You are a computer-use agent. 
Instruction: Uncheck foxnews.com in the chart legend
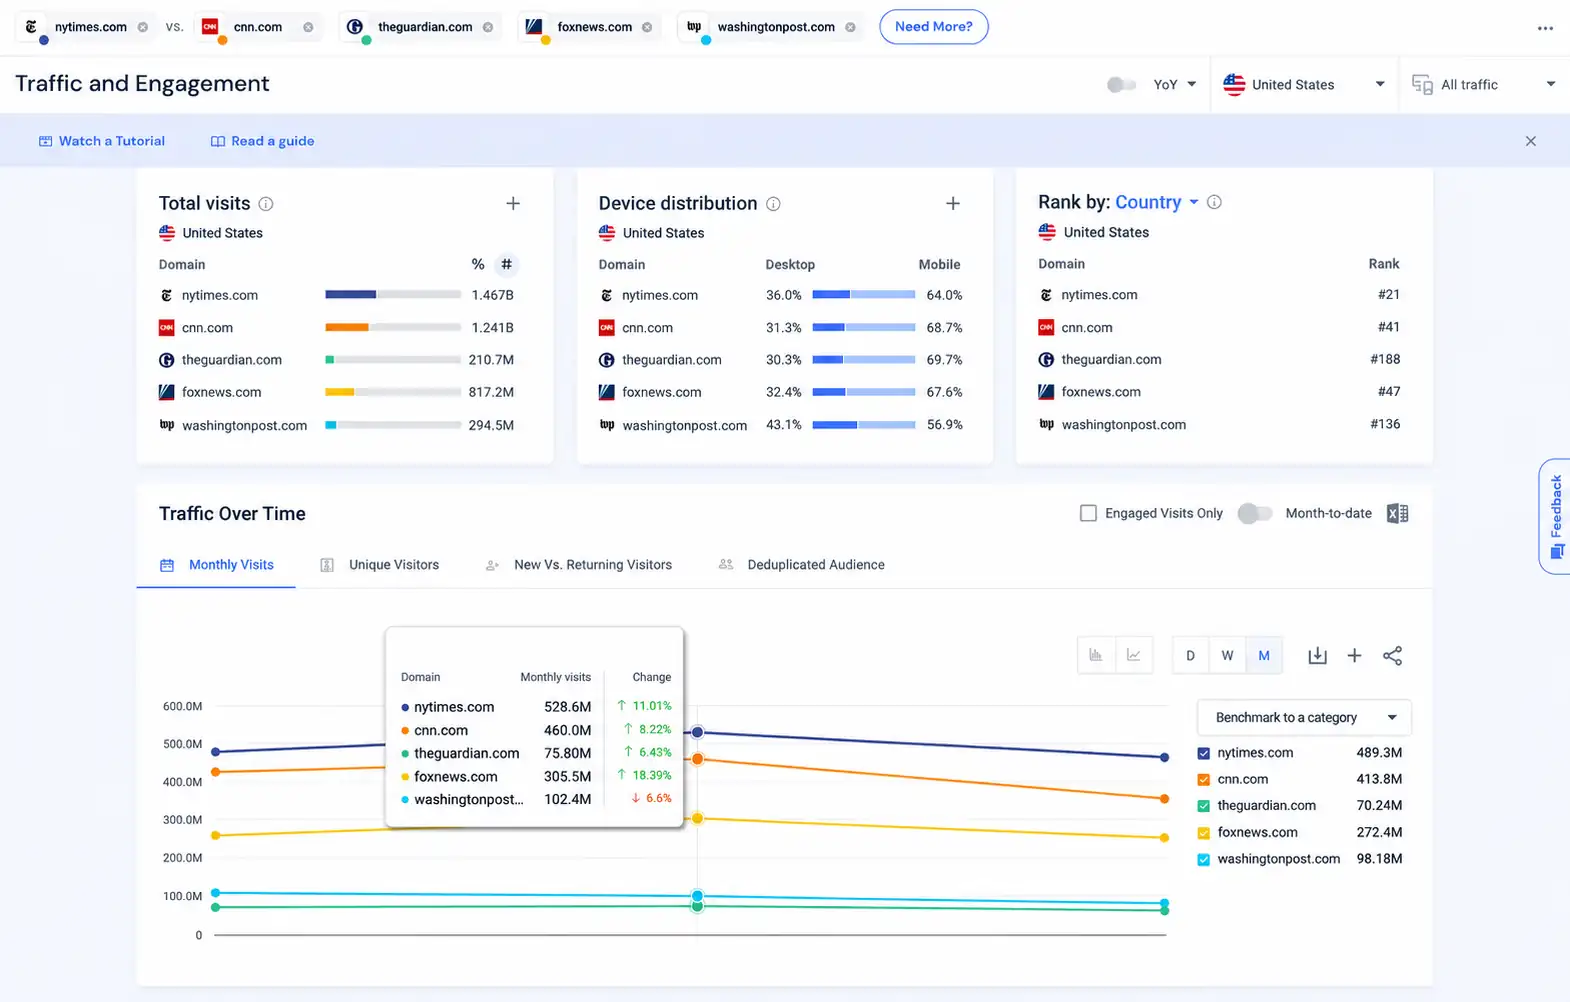click(x=1203, y=833)
